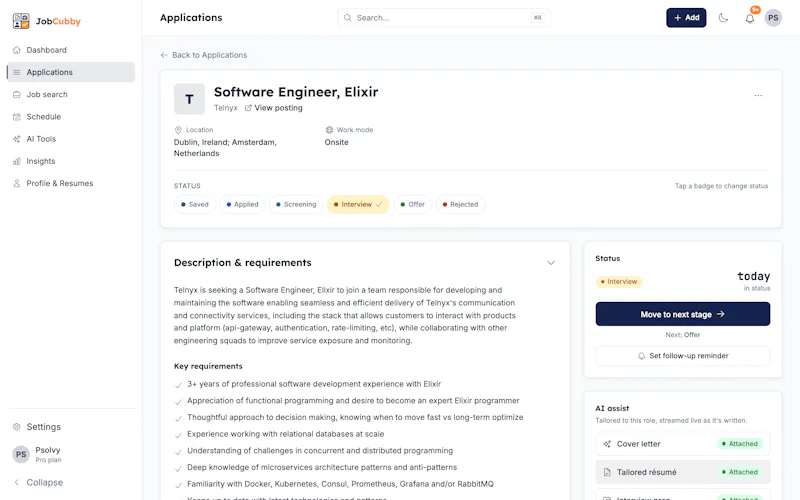Go to Job search page
This screenshot has width=800, height=500.
71,94
